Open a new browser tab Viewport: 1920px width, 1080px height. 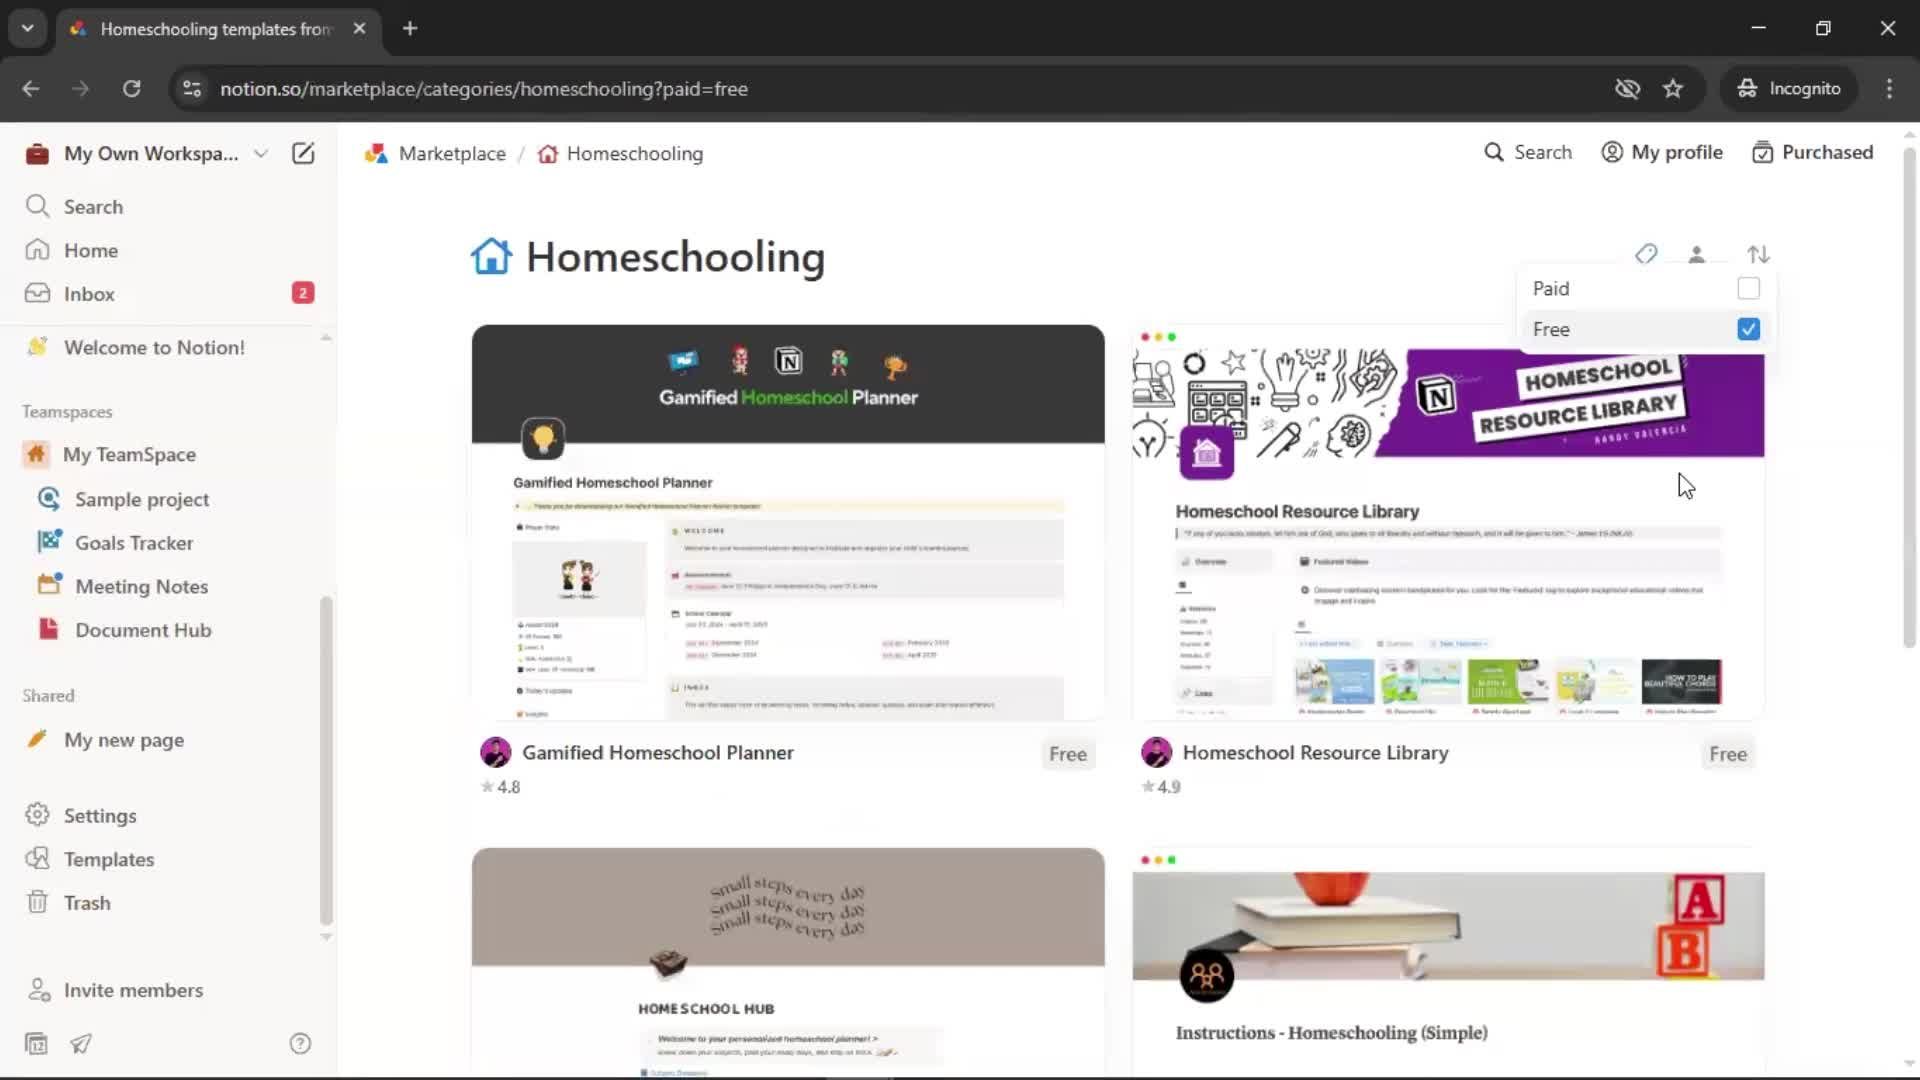point(410,28)
